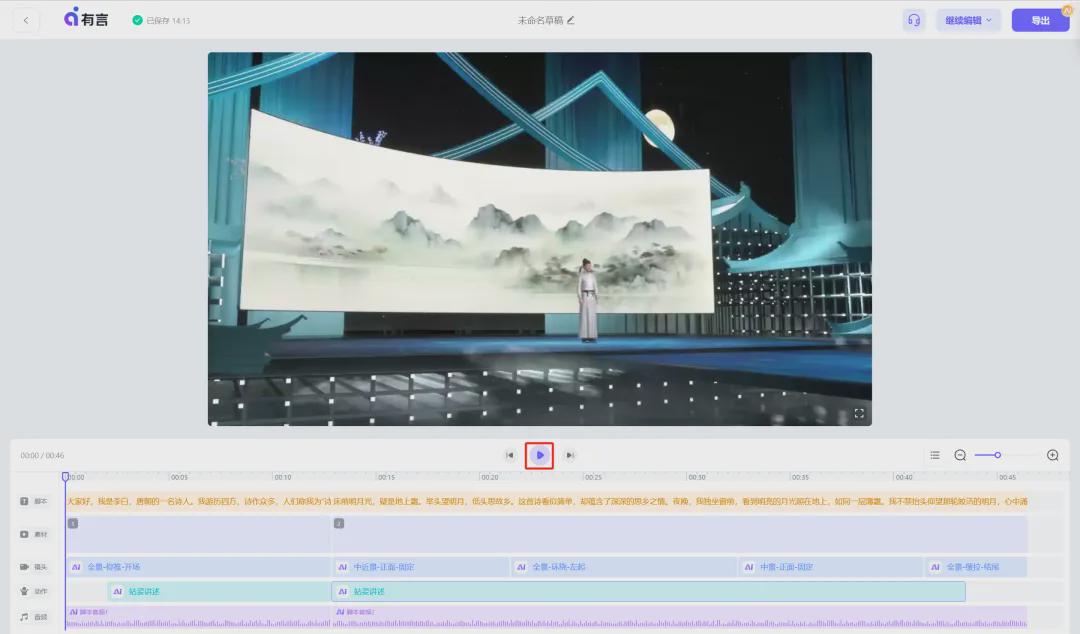Screen dimensions: 1080x634
Task: Open the AI menu on the 中景-正面-固定 shot
Action: 748,566
